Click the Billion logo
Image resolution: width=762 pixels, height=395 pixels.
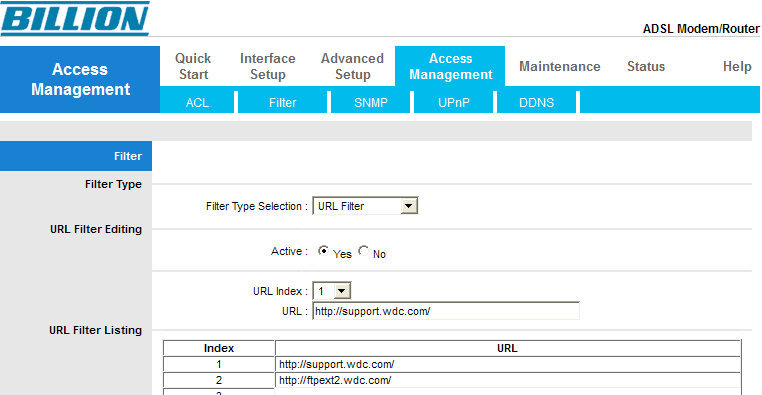tap(75, 18)
